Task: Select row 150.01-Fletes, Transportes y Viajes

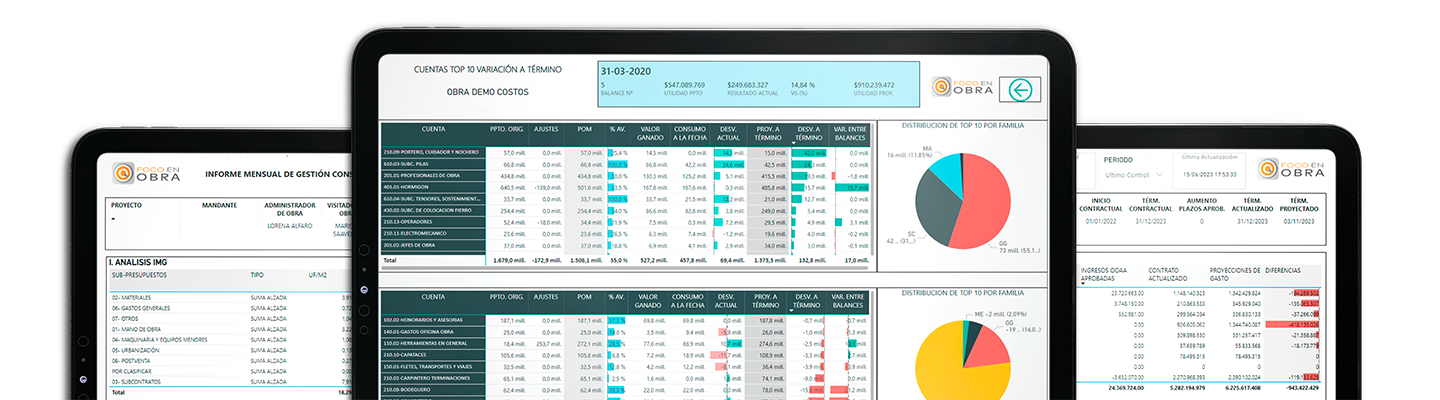Action: tap(625, 367)
